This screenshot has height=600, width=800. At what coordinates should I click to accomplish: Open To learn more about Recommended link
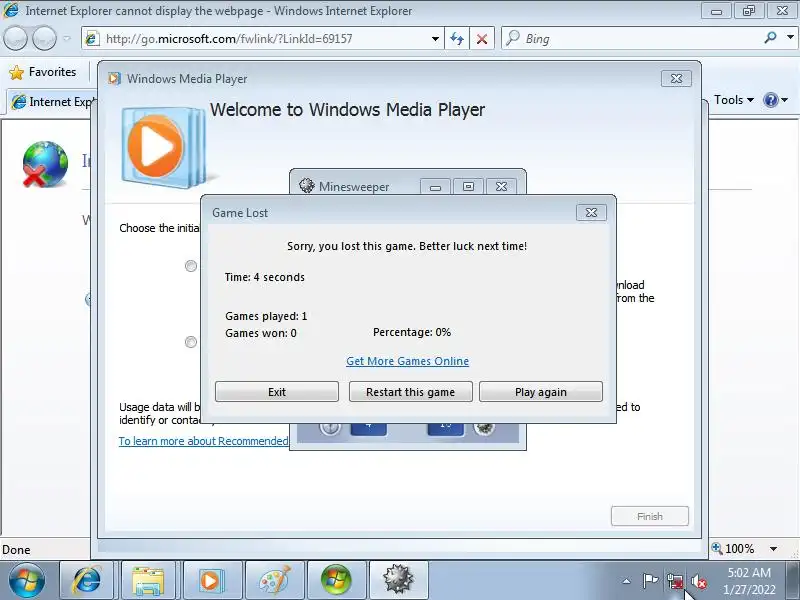click(x=204, y=441)
